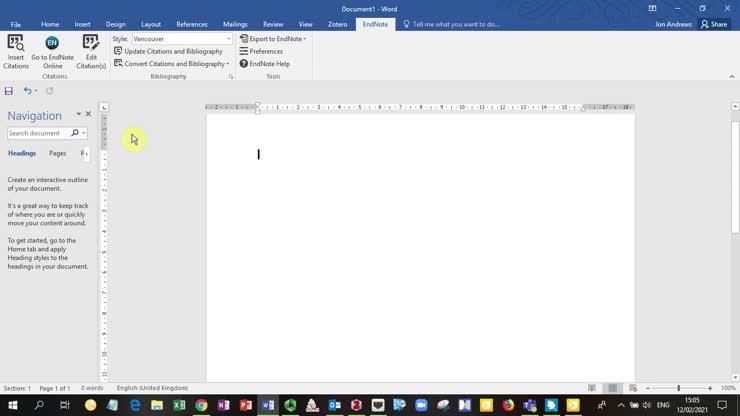Screen dimensions: 740x416
Task: Open Outlook from the taskbar
Action: coord(335,405)
